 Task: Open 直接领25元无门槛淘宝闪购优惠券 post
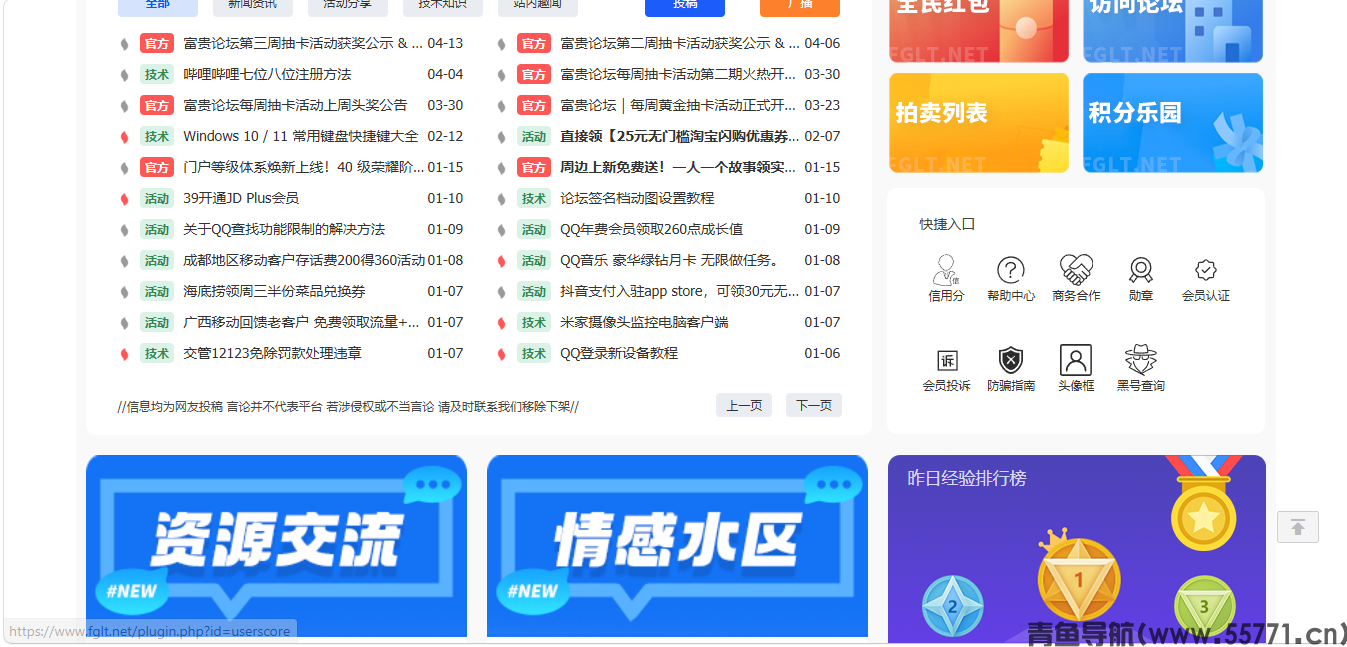tap(680, 136)
